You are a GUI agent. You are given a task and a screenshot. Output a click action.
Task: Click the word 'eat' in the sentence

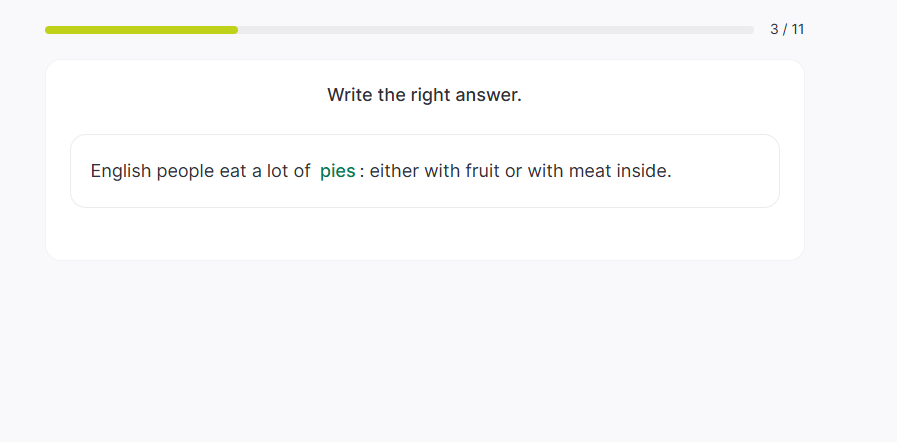click(232, 171)
